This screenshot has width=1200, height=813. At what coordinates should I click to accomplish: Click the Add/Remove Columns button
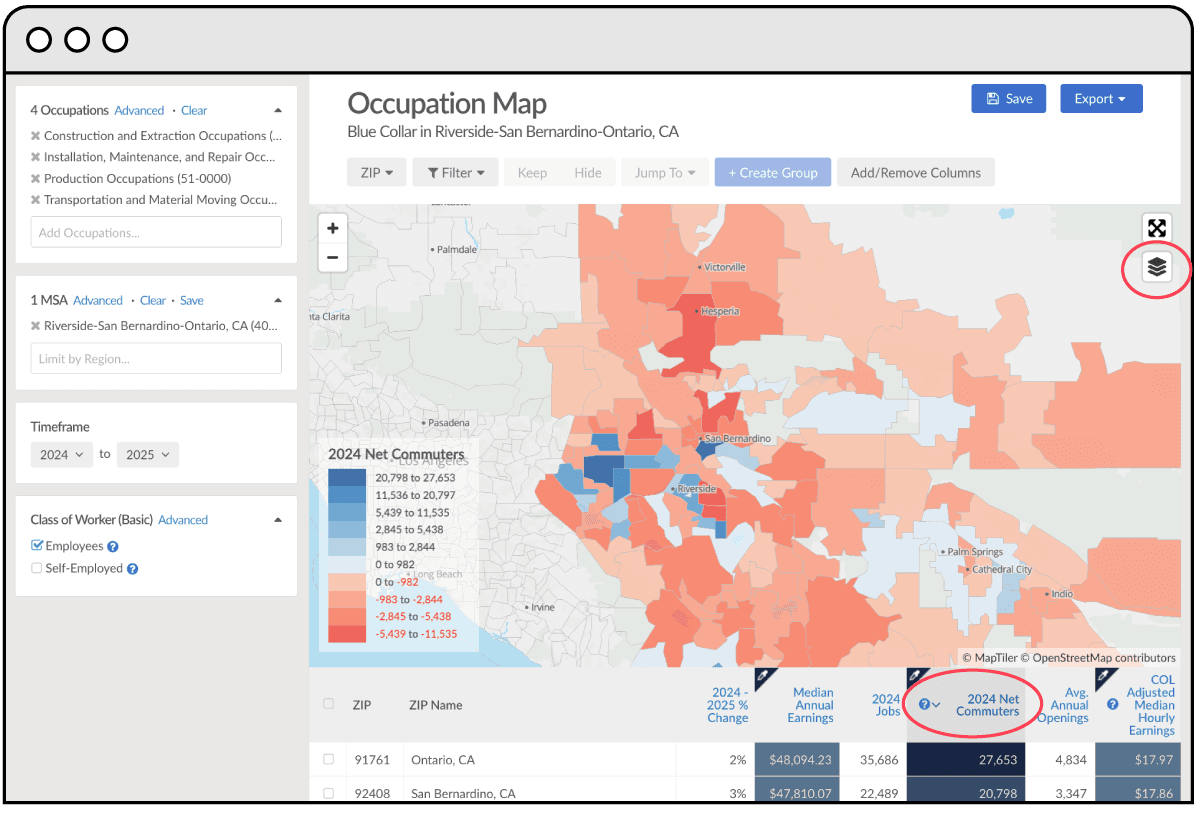point(915,173)
